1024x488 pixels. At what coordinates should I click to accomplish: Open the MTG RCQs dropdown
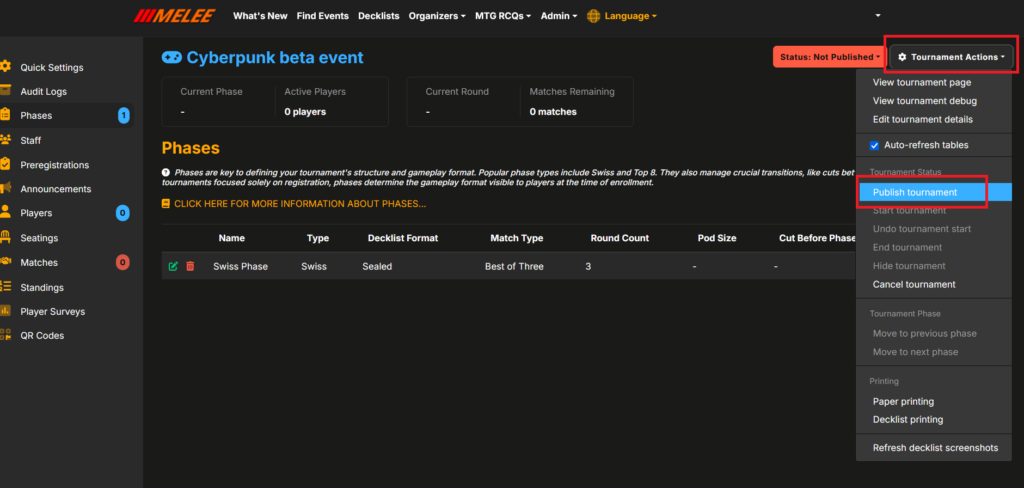coord(503,16)
